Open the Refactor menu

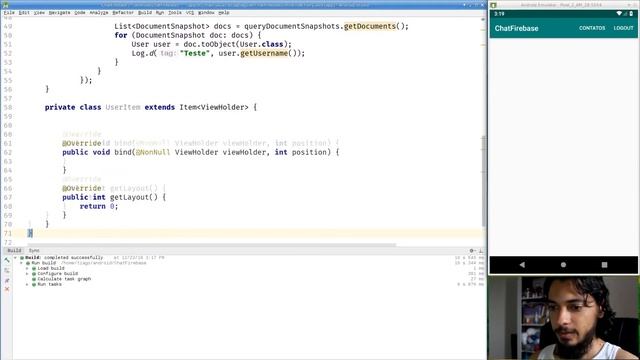click(x=123, y=13)
